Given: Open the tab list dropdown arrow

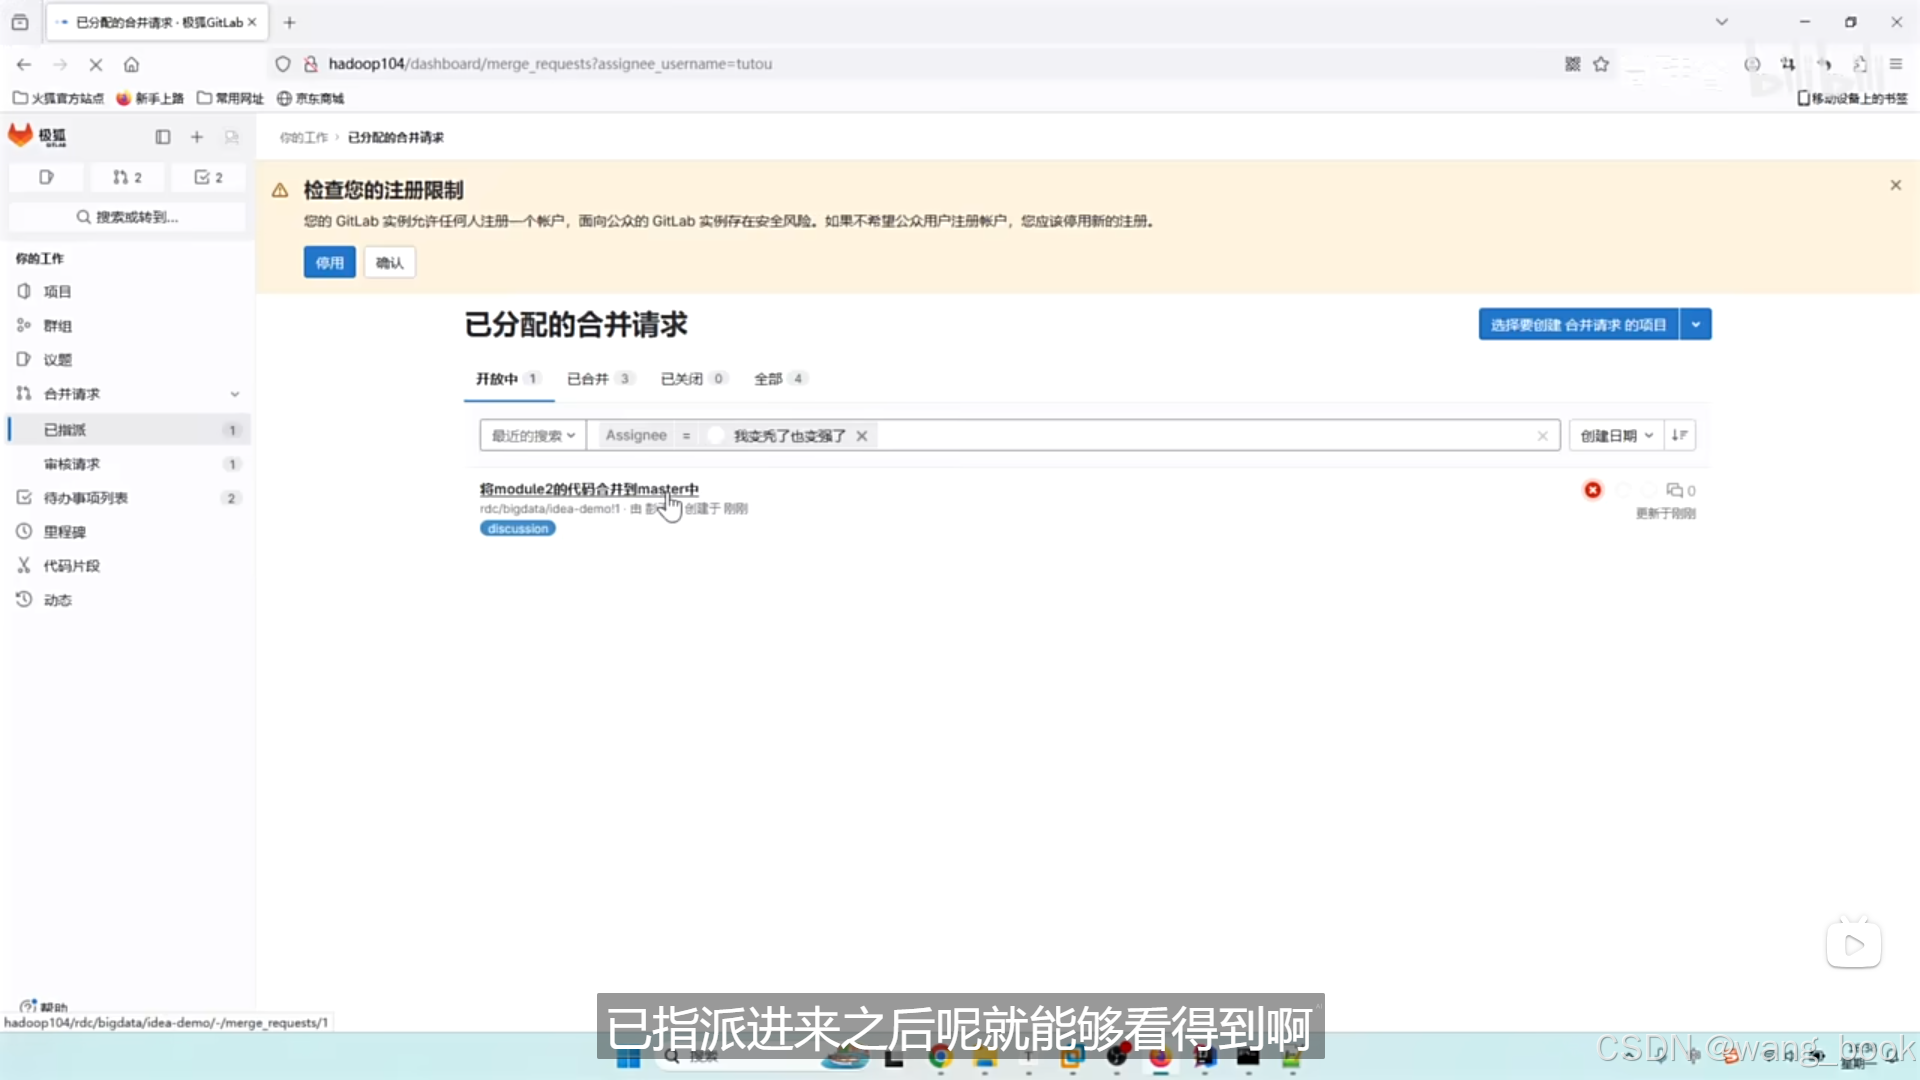Looking at the screenshot, I should click(x=1721, y=22).
